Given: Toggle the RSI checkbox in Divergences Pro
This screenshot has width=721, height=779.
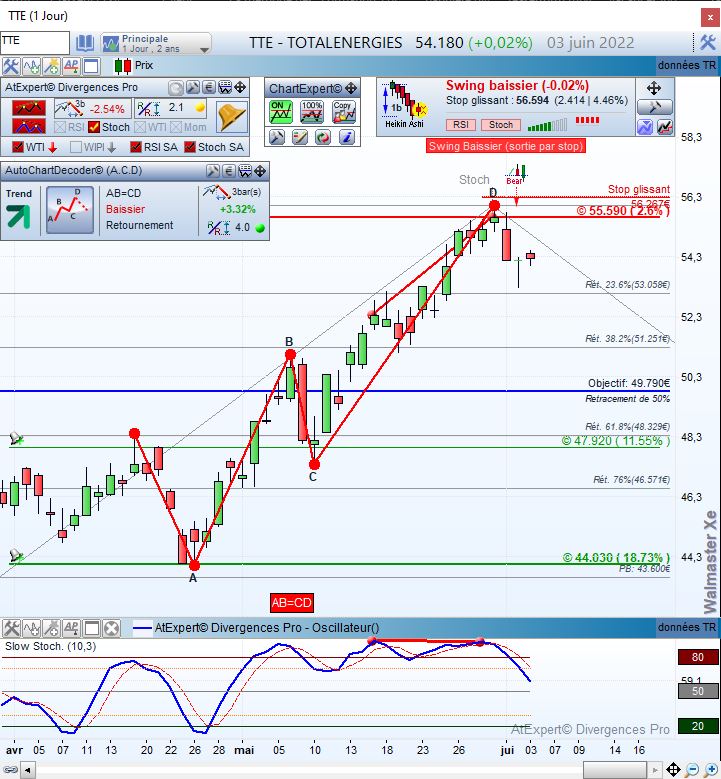Looking at the screenshot, I should coord(60,127).
